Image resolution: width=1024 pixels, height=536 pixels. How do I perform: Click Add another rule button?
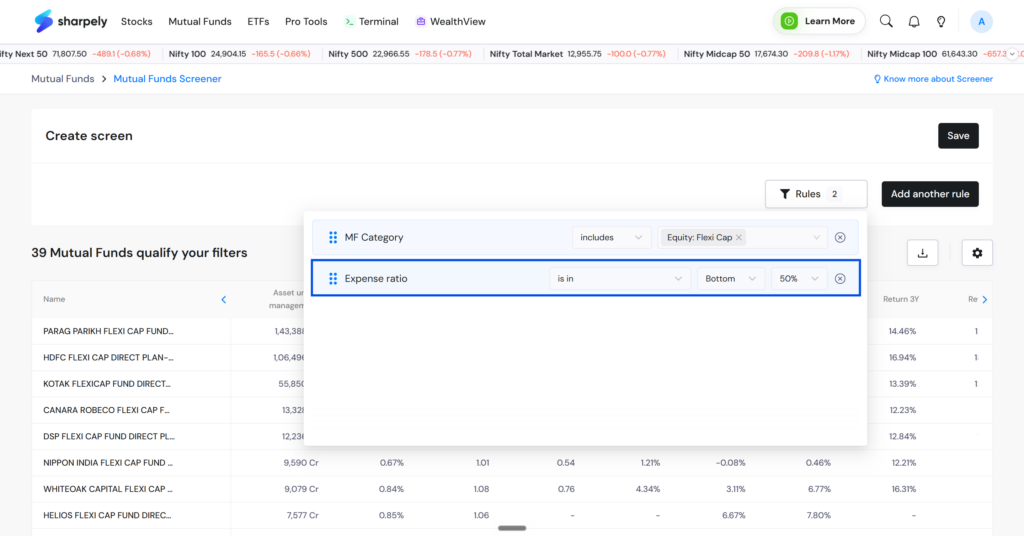point(930,194)
